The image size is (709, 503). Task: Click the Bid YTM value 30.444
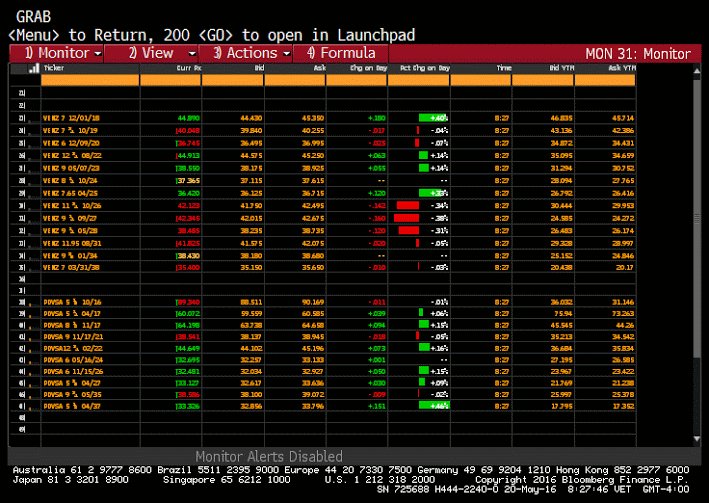(x=562, y=206)
